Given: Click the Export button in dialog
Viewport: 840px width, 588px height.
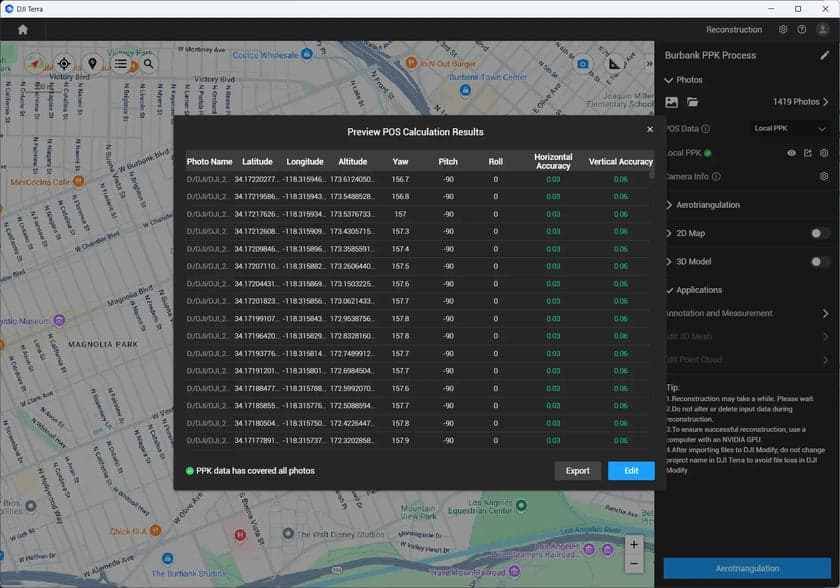Looking at the screenshot, I should (x=577, y=471).
